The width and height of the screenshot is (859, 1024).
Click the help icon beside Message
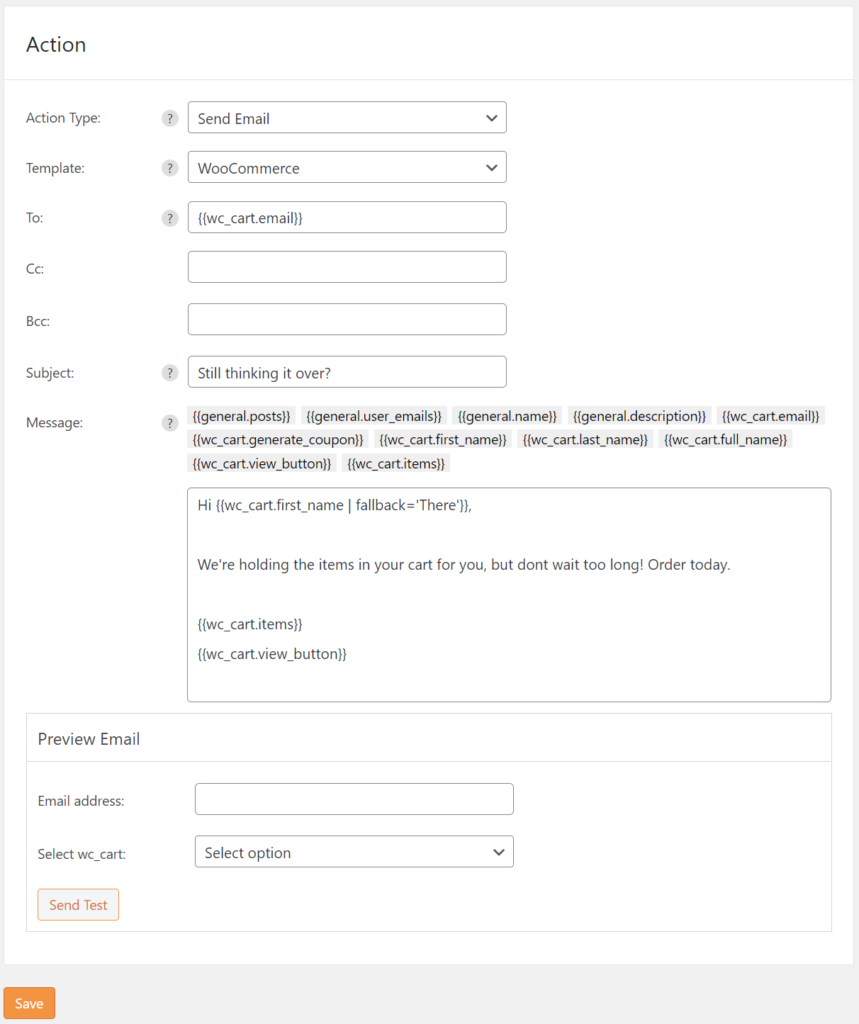pyautogui.click(x=170, y=422)
